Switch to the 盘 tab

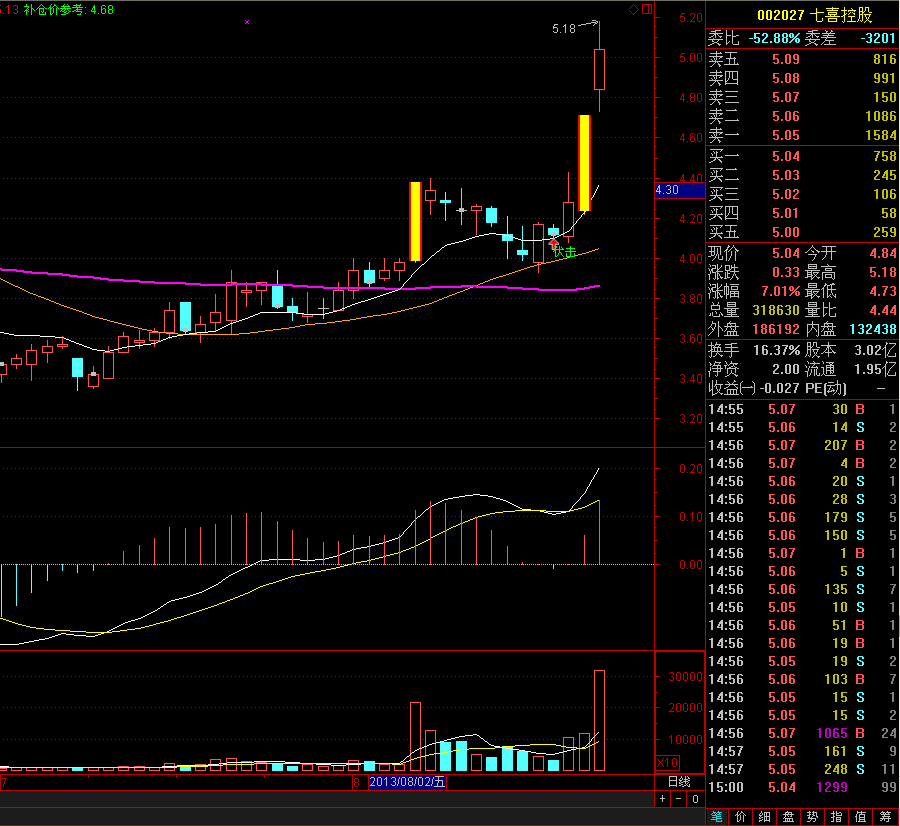pos(789,816)
